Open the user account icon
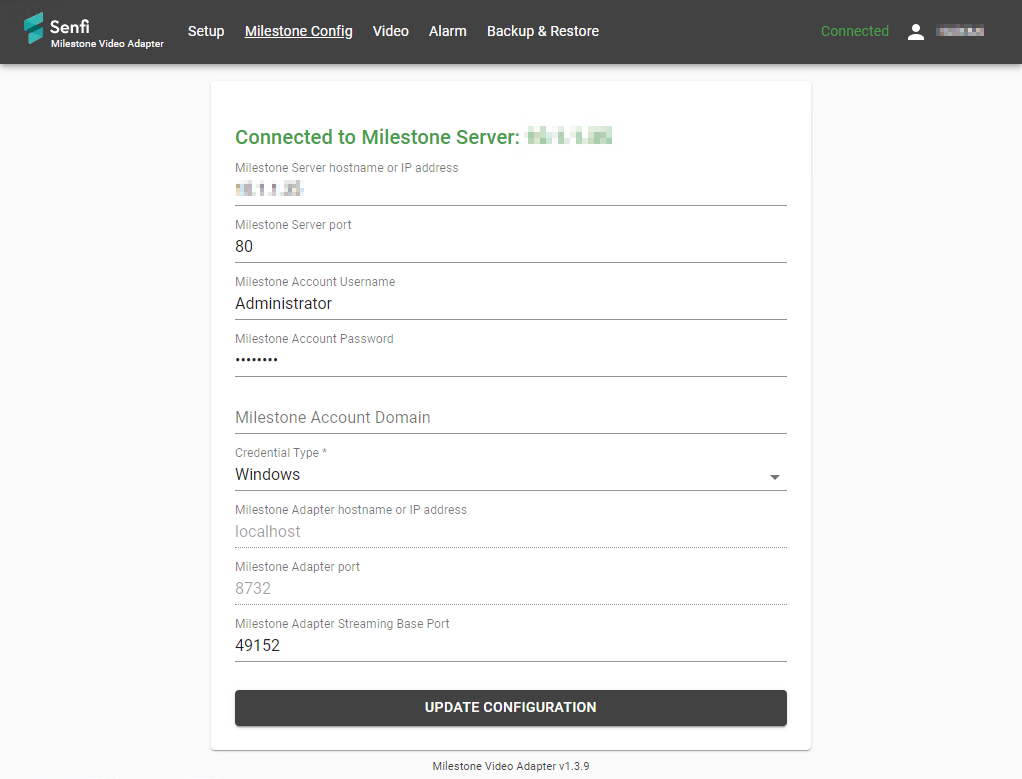 click(x=916, y=31)
